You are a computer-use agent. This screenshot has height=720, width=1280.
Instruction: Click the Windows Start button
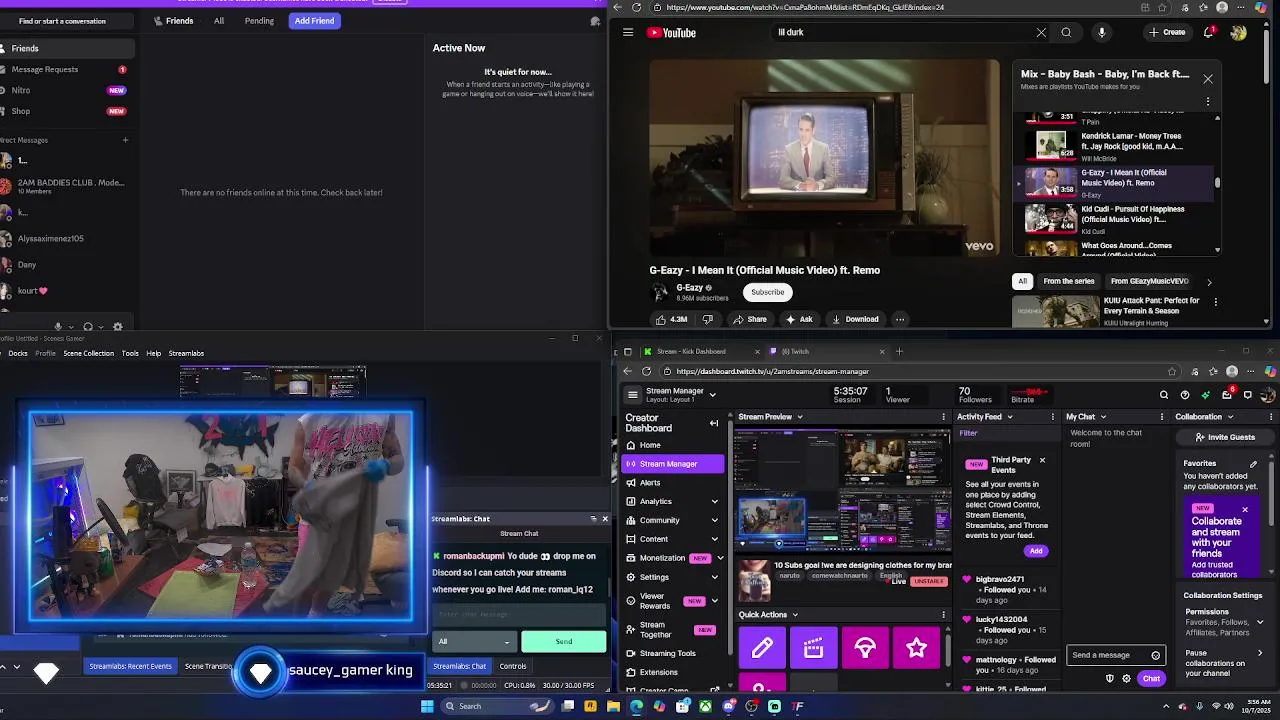click(427, 706)
